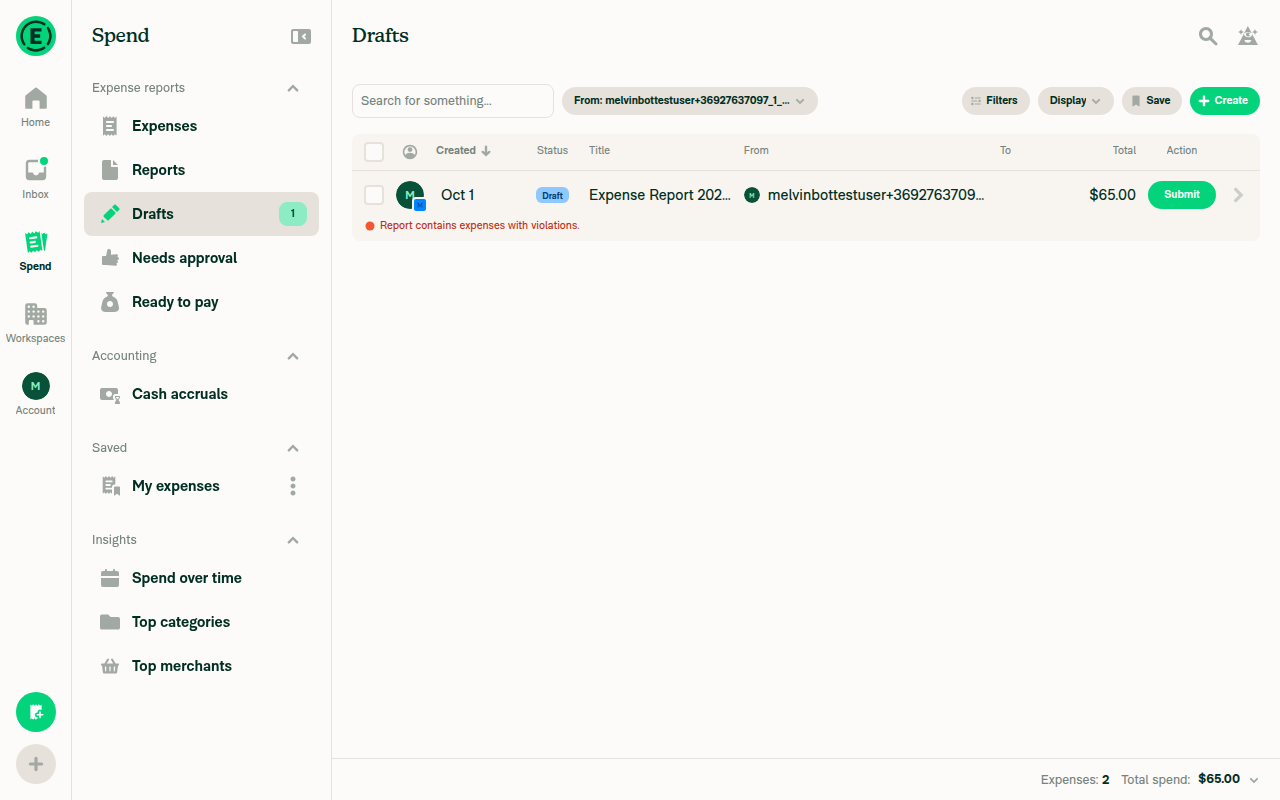Click the avatar column header icon
This screenshot has height=800, width=1280.
coord(410,151)
